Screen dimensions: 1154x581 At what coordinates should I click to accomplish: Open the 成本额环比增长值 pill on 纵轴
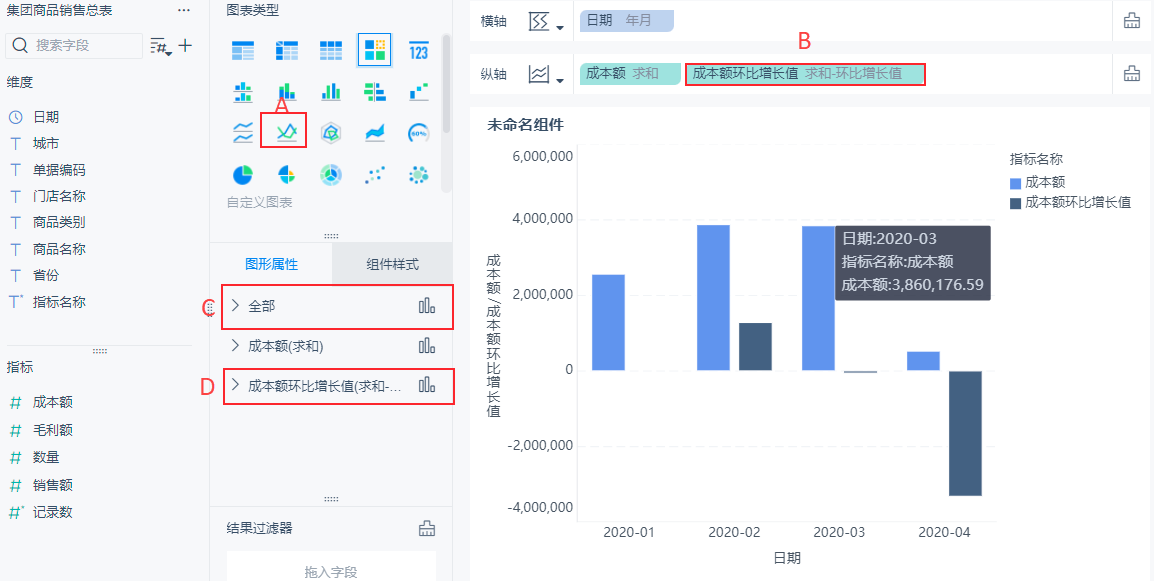[x=805, y=74]
